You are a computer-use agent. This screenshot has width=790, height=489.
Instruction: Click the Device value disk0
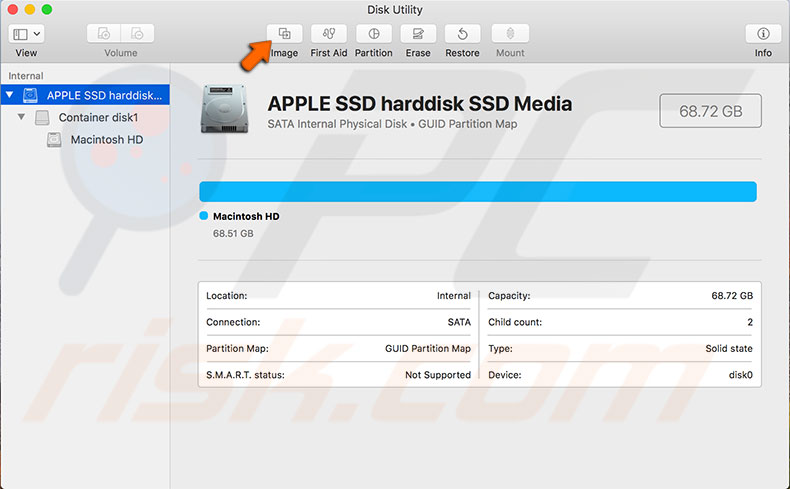tap(740, 375)
